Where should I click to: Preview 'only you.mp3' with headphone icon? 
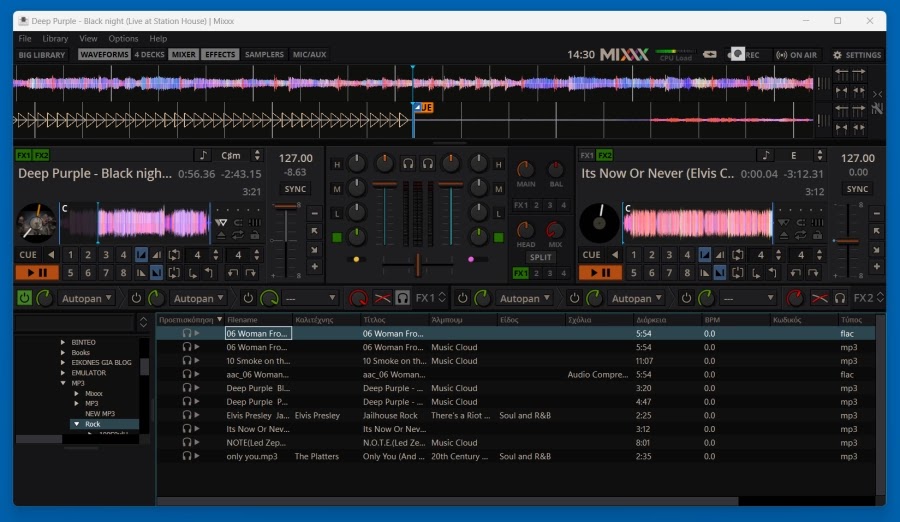(x=187, y=456)
